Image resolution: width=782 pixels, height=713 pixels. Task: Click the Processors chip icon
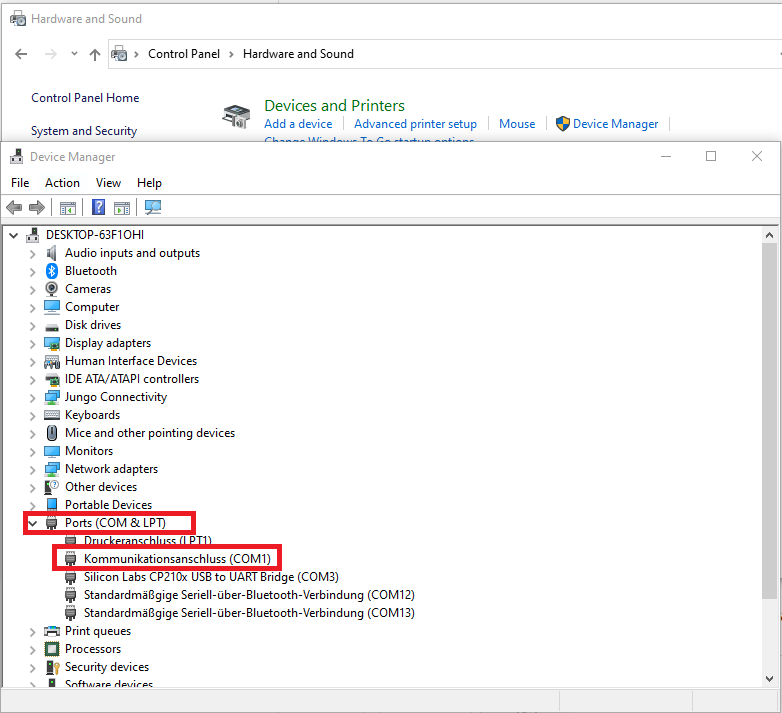(52, 649)
